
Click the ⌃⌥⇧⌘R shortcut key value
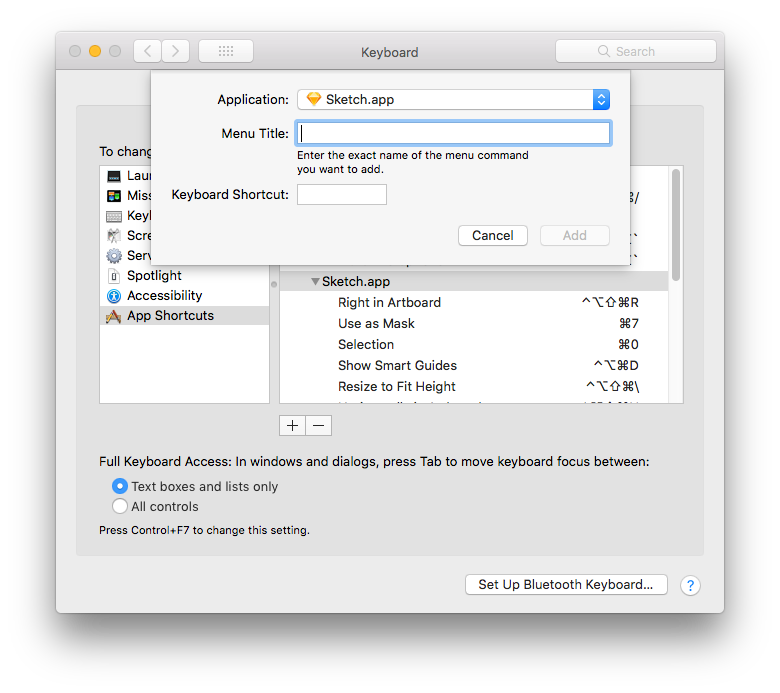pyautogui.click(x=610, y=302)
